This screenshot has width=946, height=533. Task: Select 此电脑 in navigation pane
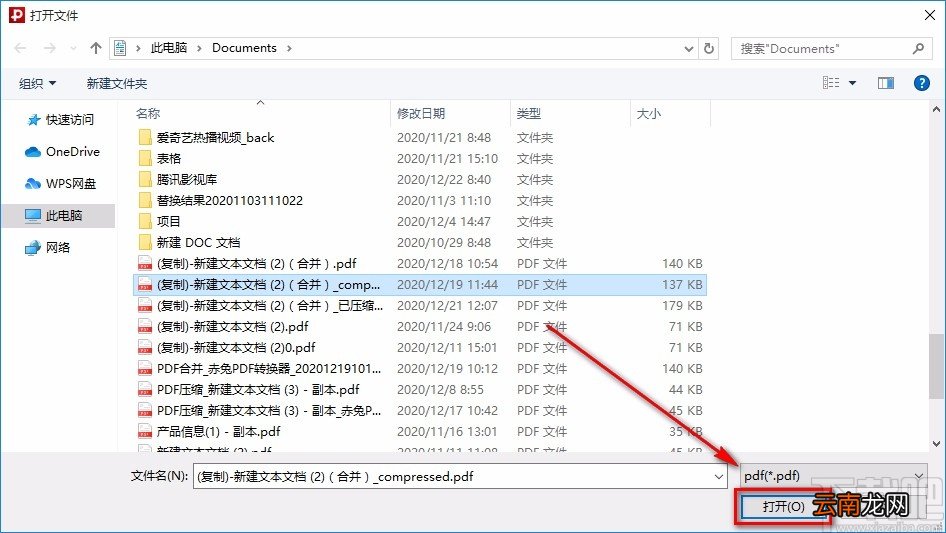[x=58, y=215]
